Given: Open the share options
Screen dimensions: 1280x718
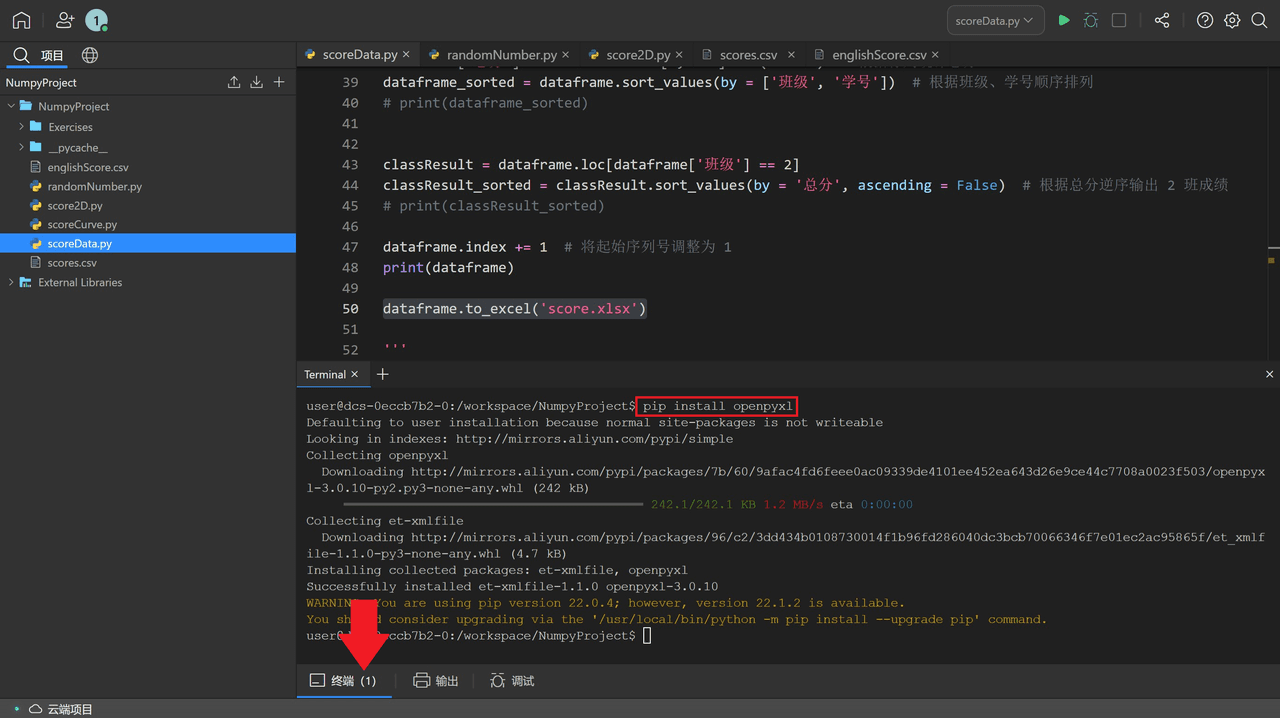Looking at the screenshot, I should click(x=1162, y=19).
